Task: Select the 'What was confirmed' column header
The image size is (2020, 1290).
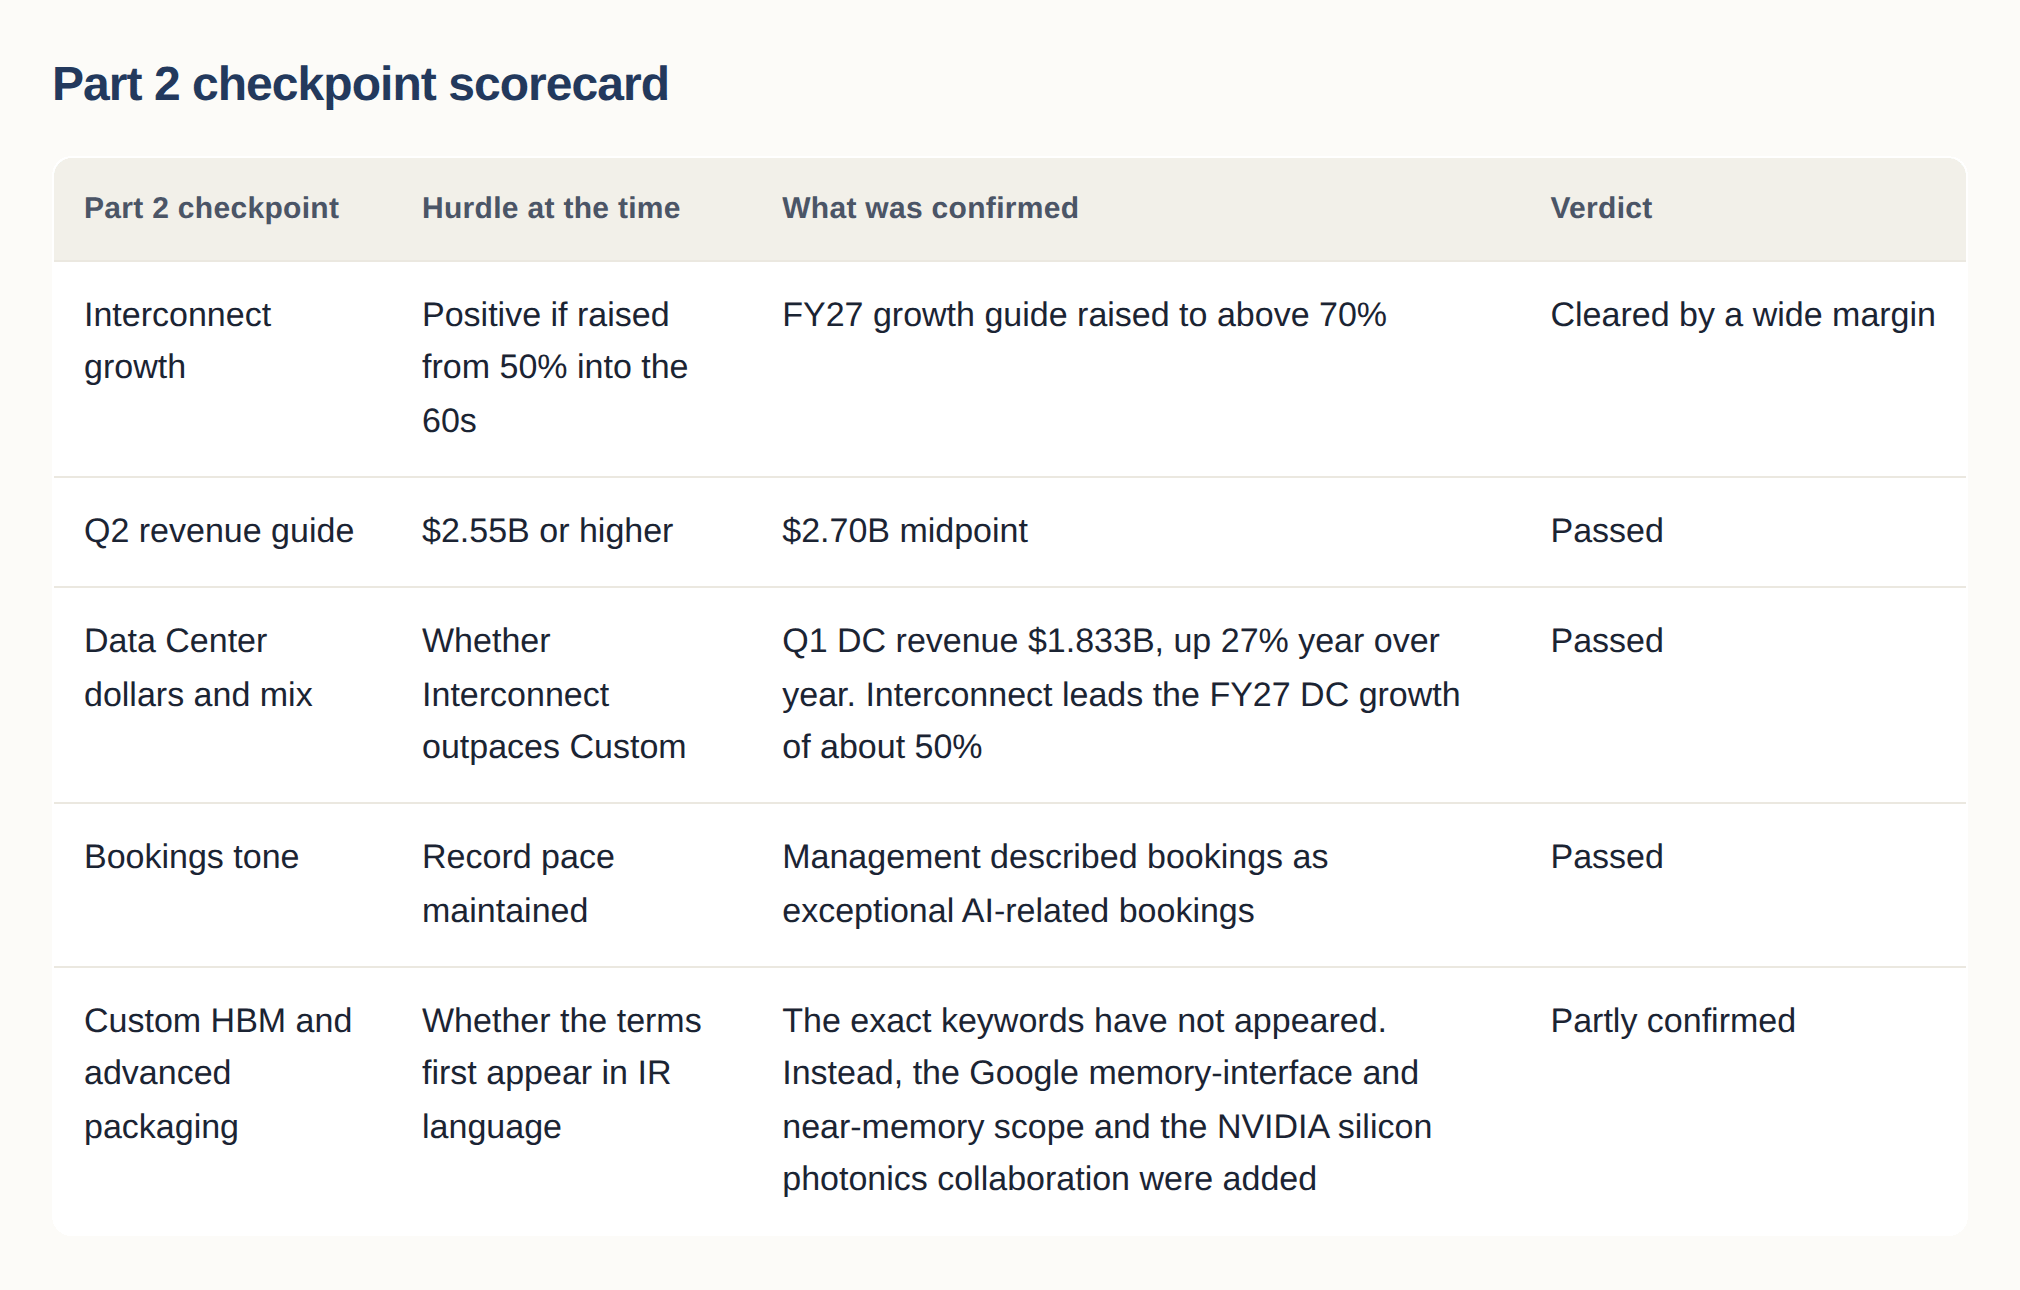Action: tap(930, 208)
